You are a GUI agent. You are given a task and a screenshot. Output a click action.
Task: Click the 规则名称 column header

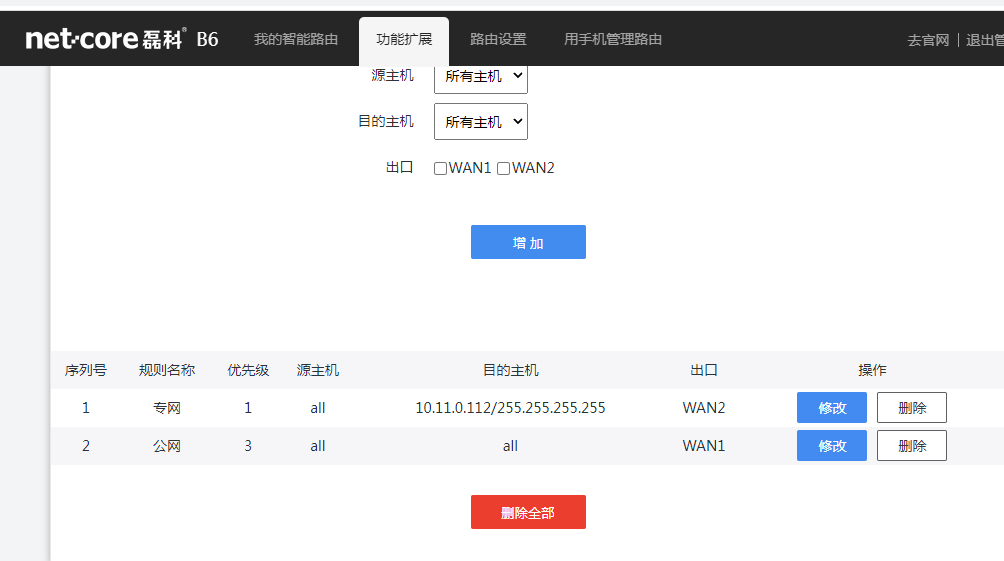(x=166, y=370)
